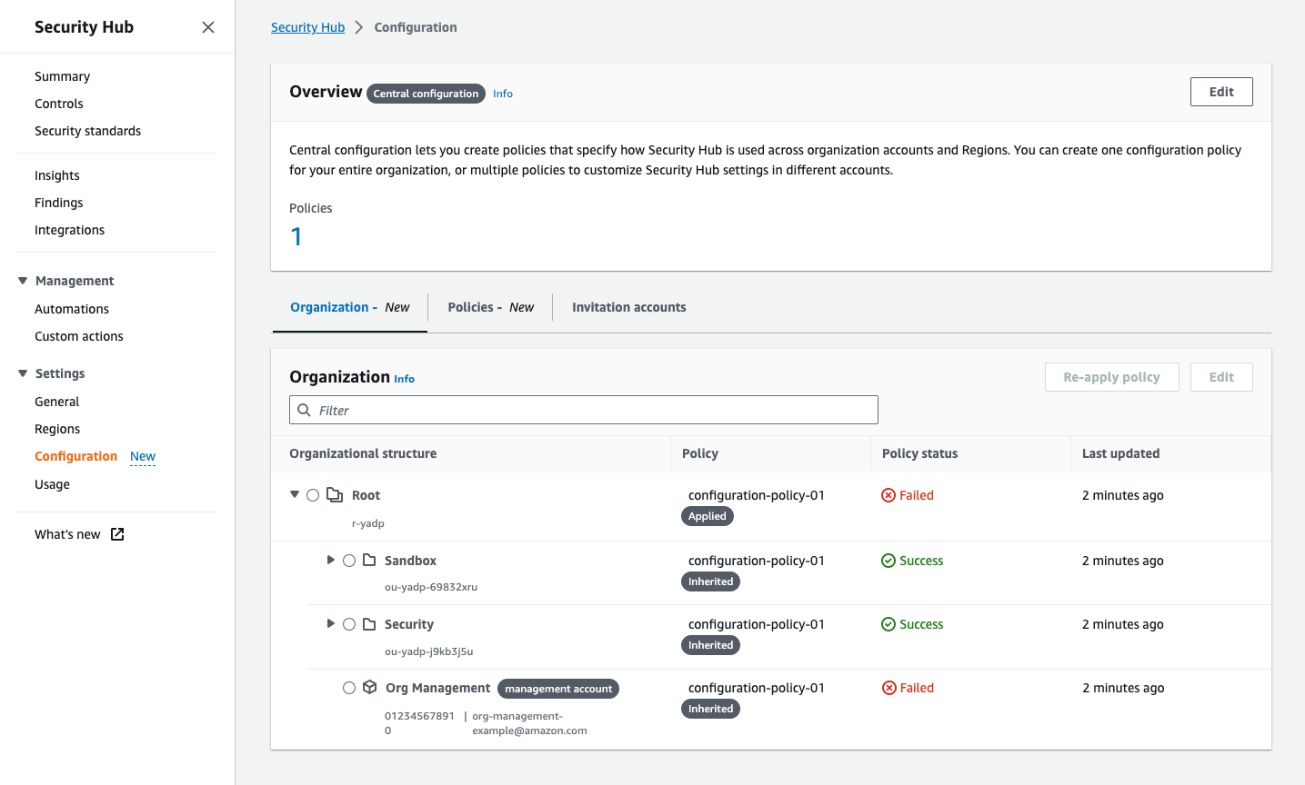Collapse the Management section in sidebar
The height and width of the screenshot is (785, 1305).
(22, 280)
